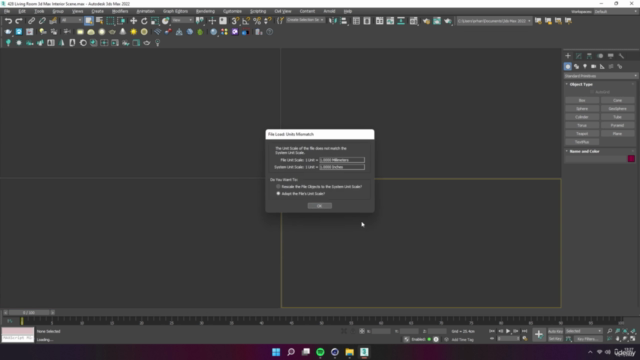This screenshot has width=640, height=360.
Task: Open the Standard Primitives dropdown
Action: click(x=600, y=76)
